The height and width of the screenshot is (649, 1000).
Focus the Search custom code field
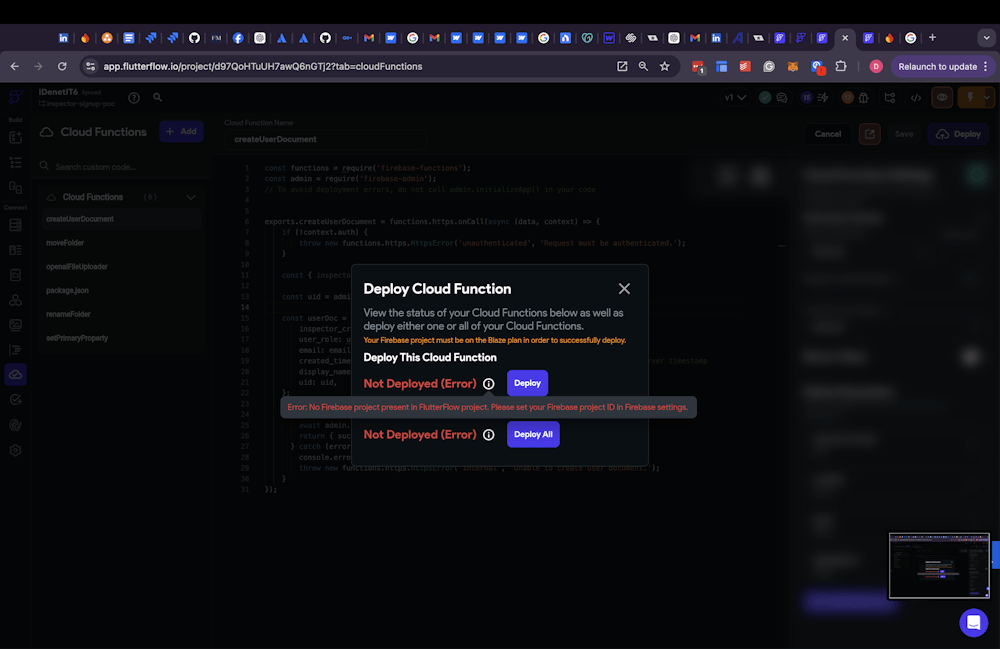click(121, 166)
